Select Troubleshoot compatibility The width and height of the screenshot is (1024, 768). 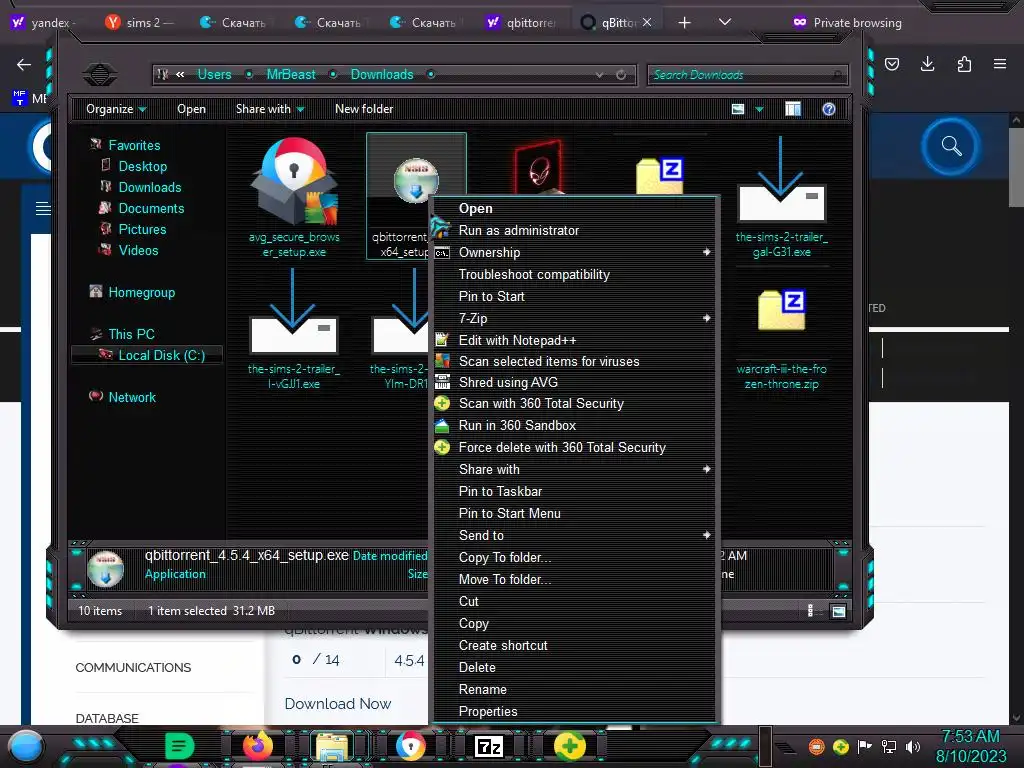(x=575, y=274)
